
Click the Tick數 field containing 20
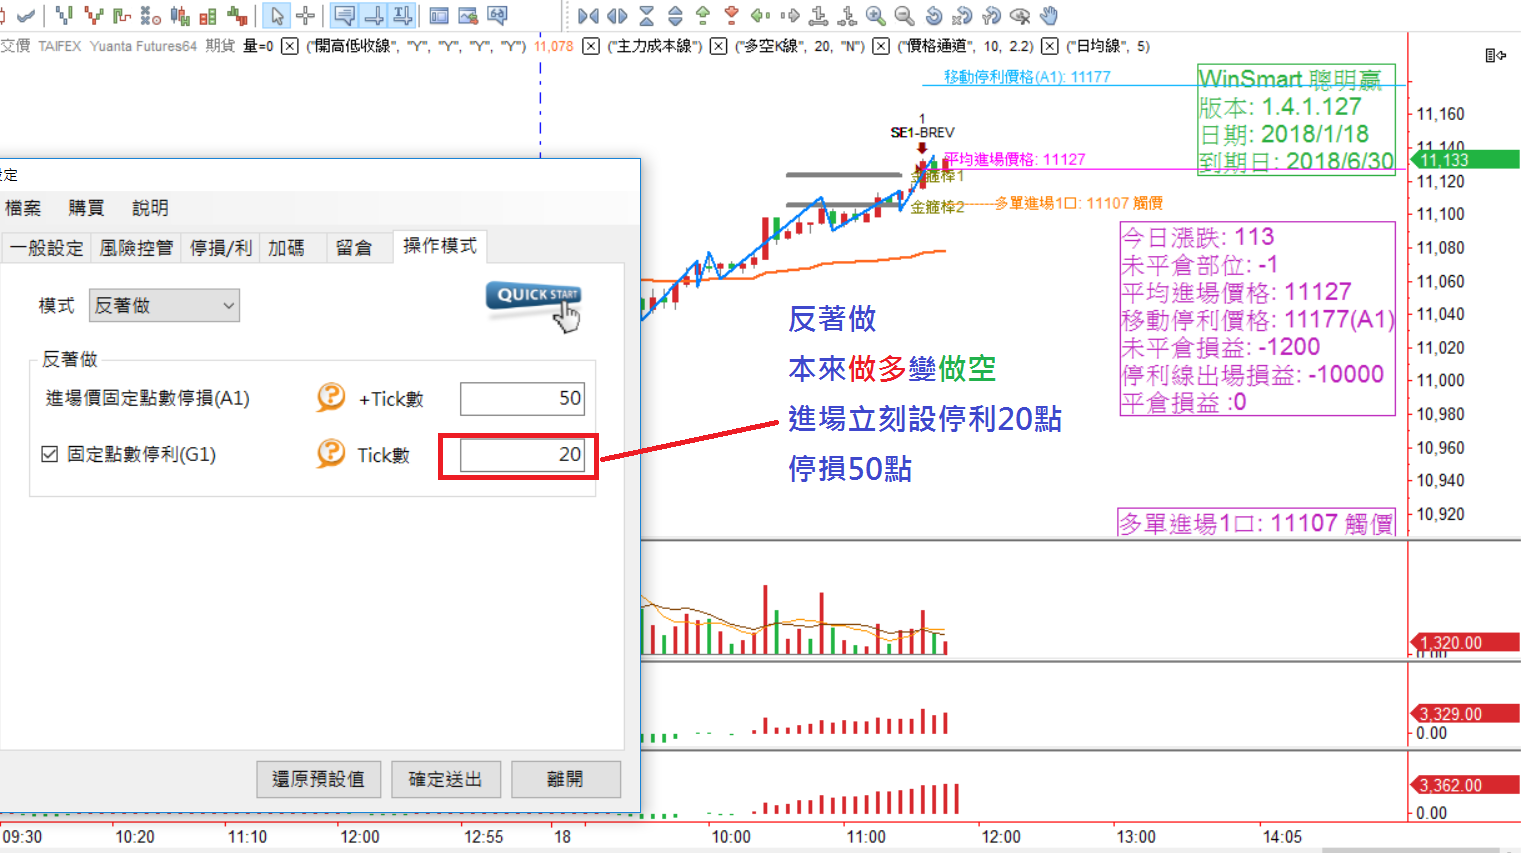pyautogui.click(x=522, y=455)
